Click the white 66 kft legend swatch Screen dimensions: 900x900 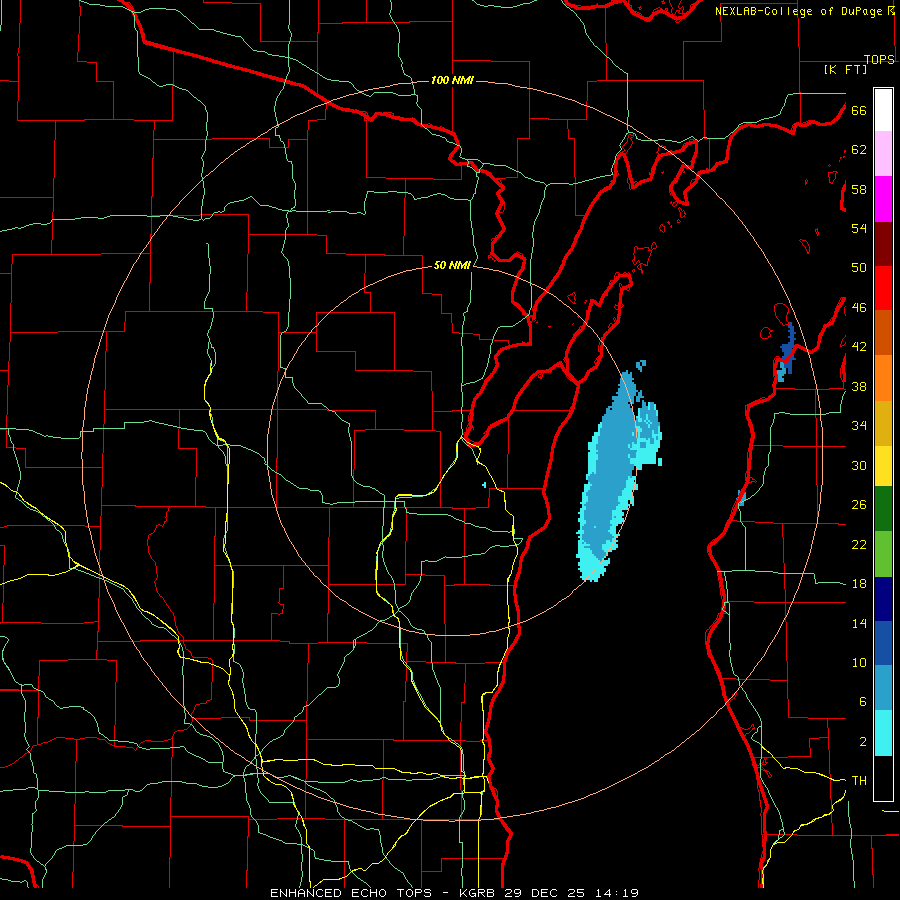(x=883, y=110)
